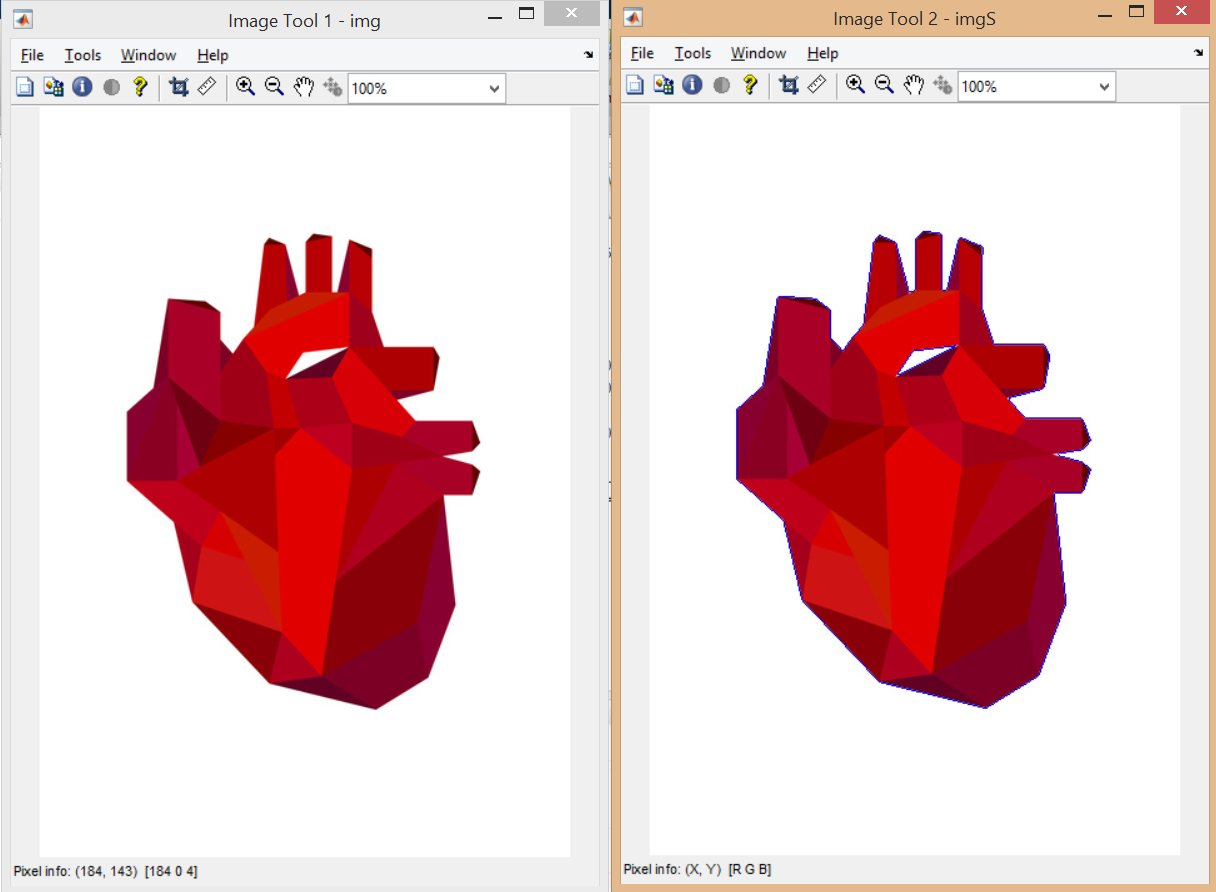Activate Zoom Out in Image Tool 1
1216x892 pixels.
click(273, 87)
